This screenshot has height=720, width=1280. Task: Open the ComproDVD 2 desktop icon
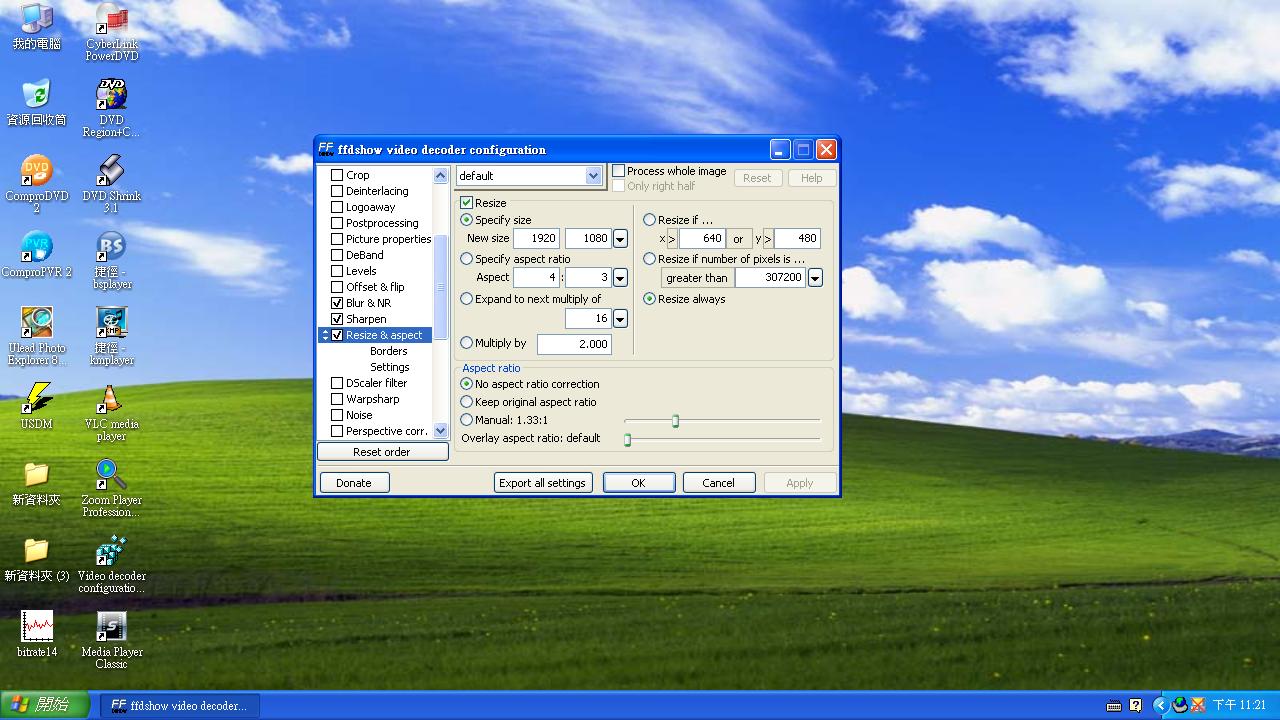(37, 172)
